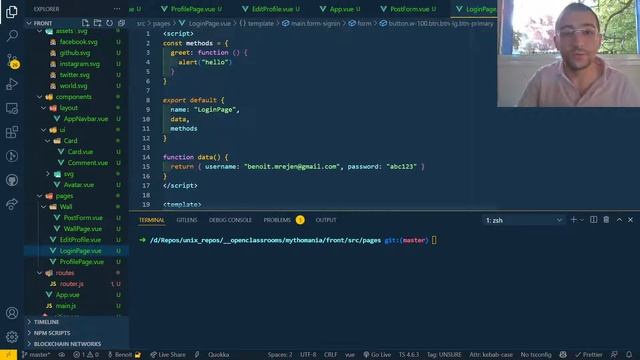Create a new file in FRONT folder
Screen dimensions: 640x360
(x=85, y=23)
